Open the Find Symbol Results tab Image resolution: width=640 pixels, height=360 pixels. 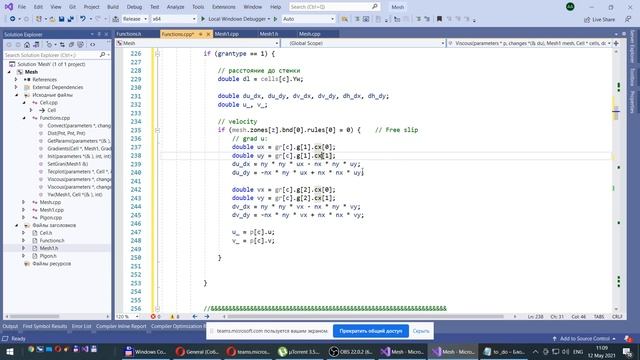(x=45, y=326)
